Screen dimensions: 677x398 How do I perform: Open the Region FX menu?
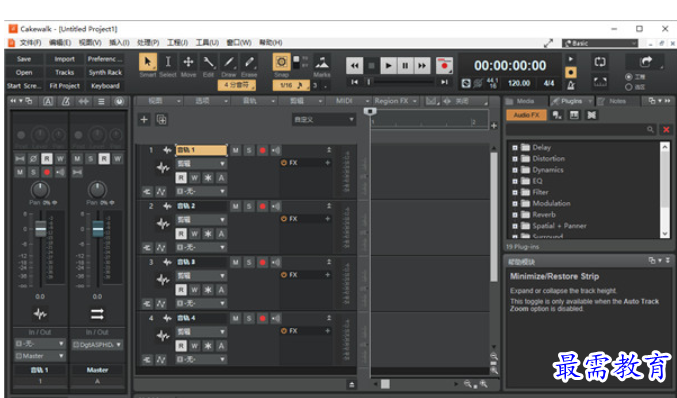[395, 101]
